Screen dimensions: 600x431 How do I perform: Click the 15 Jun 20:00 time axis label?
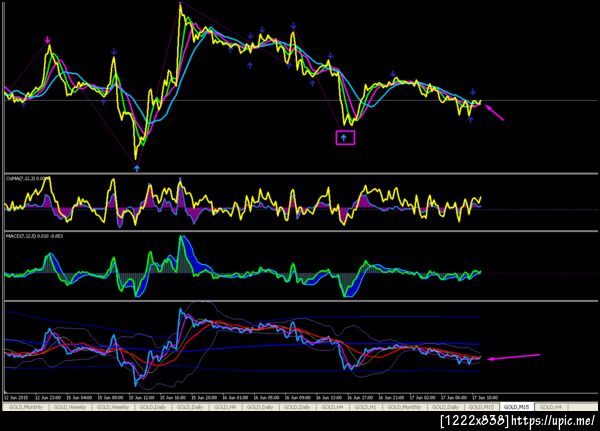[x=204, y=398]
